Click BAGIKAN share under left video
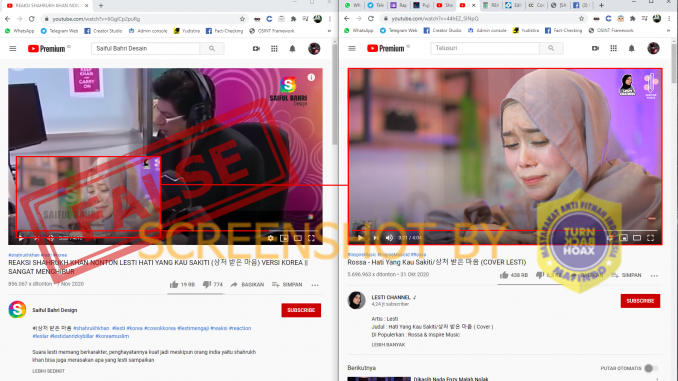The width and height of the screenshot is (678, 381). [x=247, y=285]
